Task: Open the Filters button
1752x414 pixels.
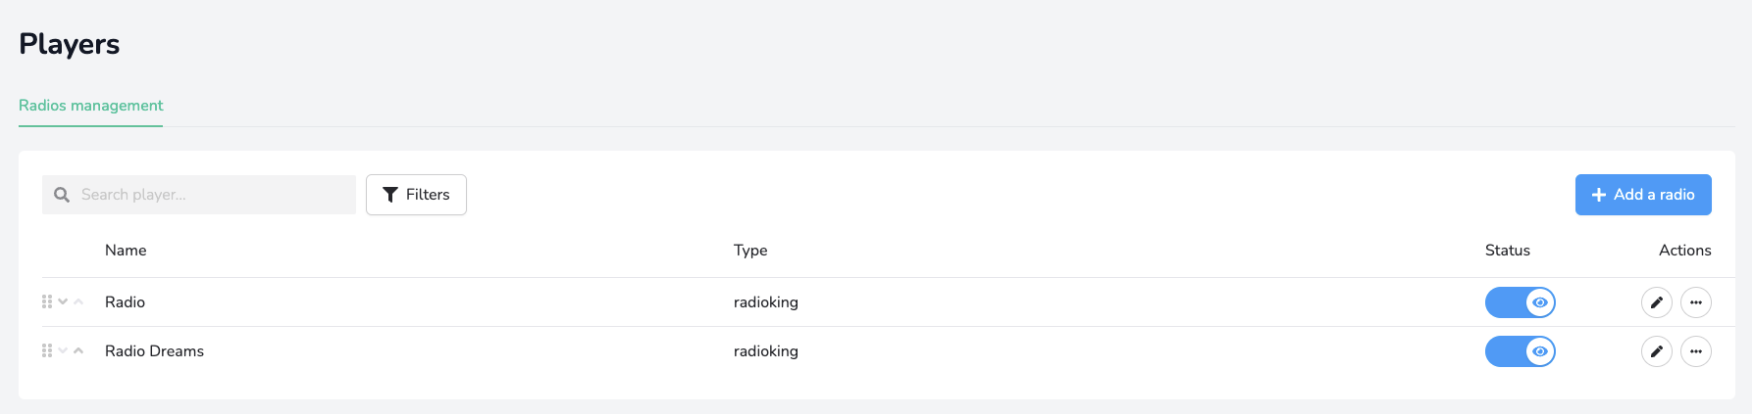Action: pos(416,195)
